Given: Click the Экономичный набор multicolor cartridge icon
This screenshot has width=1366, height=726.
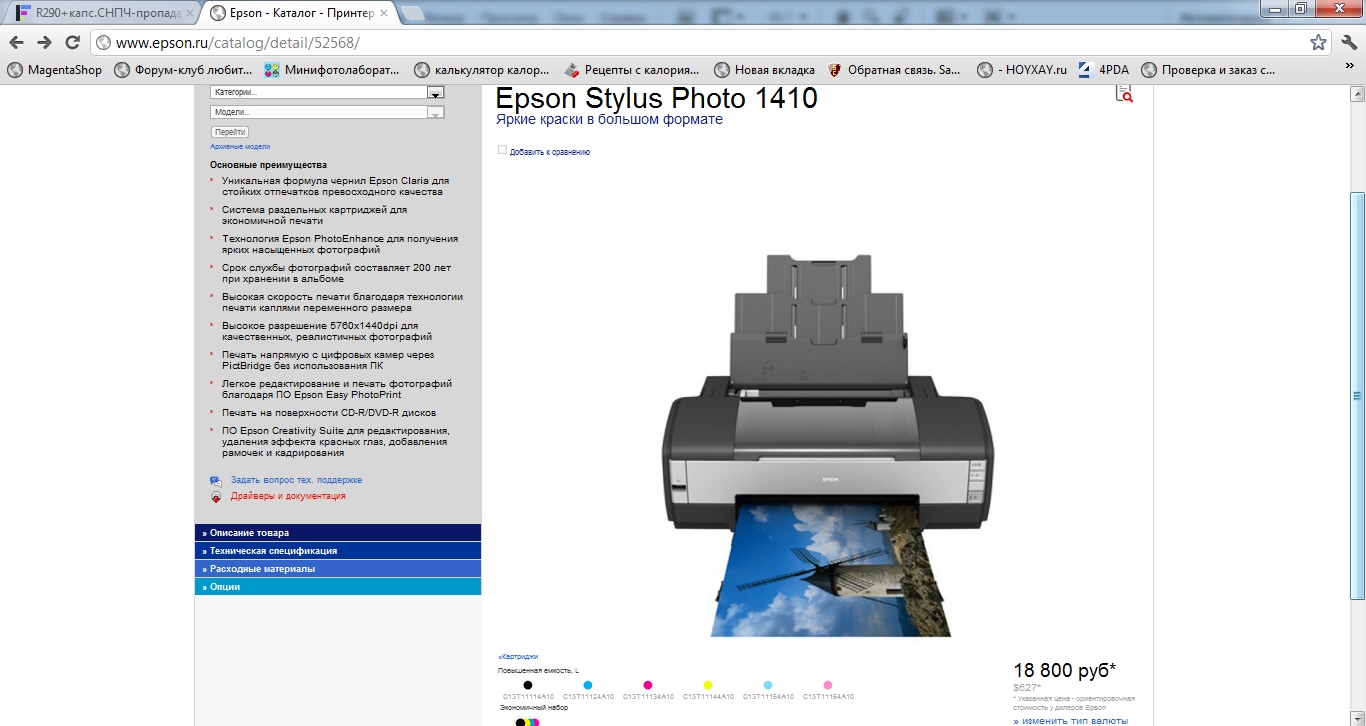Looking at the screenshot, I should (527, 721).
